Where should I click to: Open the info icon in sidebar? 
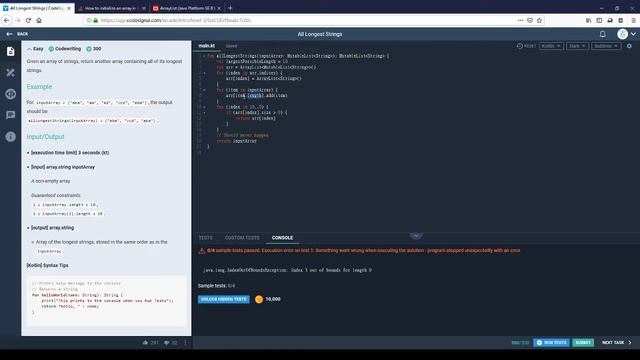tap(11, 136)
